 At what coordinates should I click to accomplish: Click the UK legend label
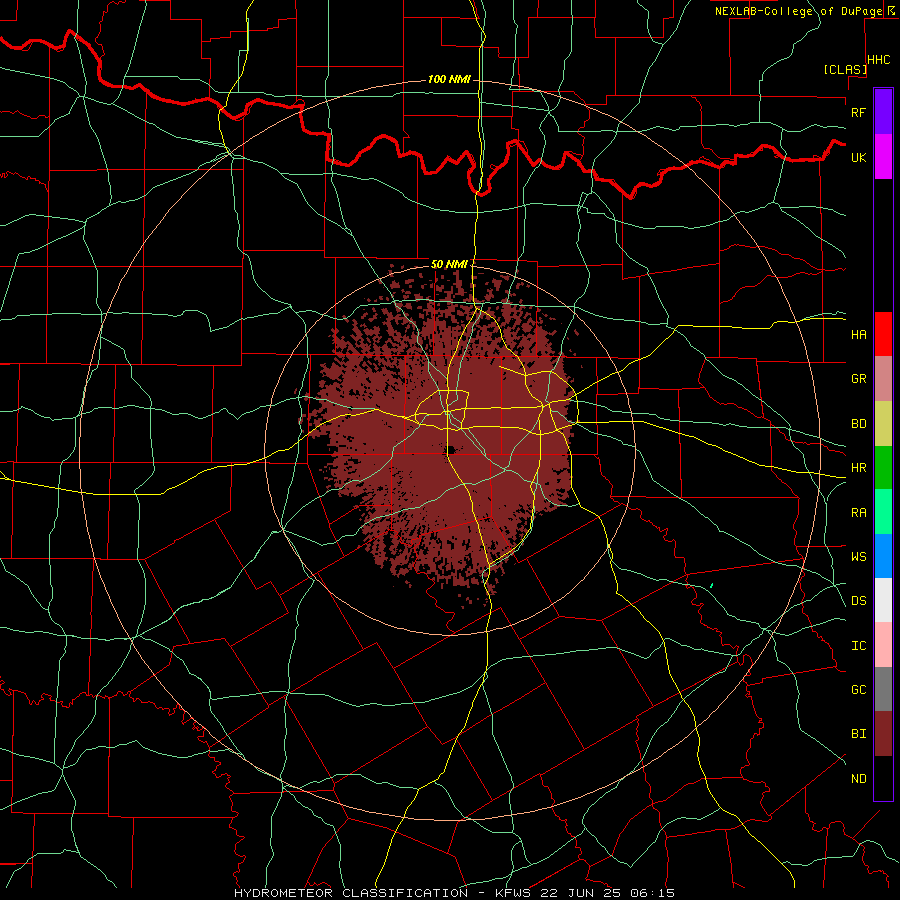[858, 157]
